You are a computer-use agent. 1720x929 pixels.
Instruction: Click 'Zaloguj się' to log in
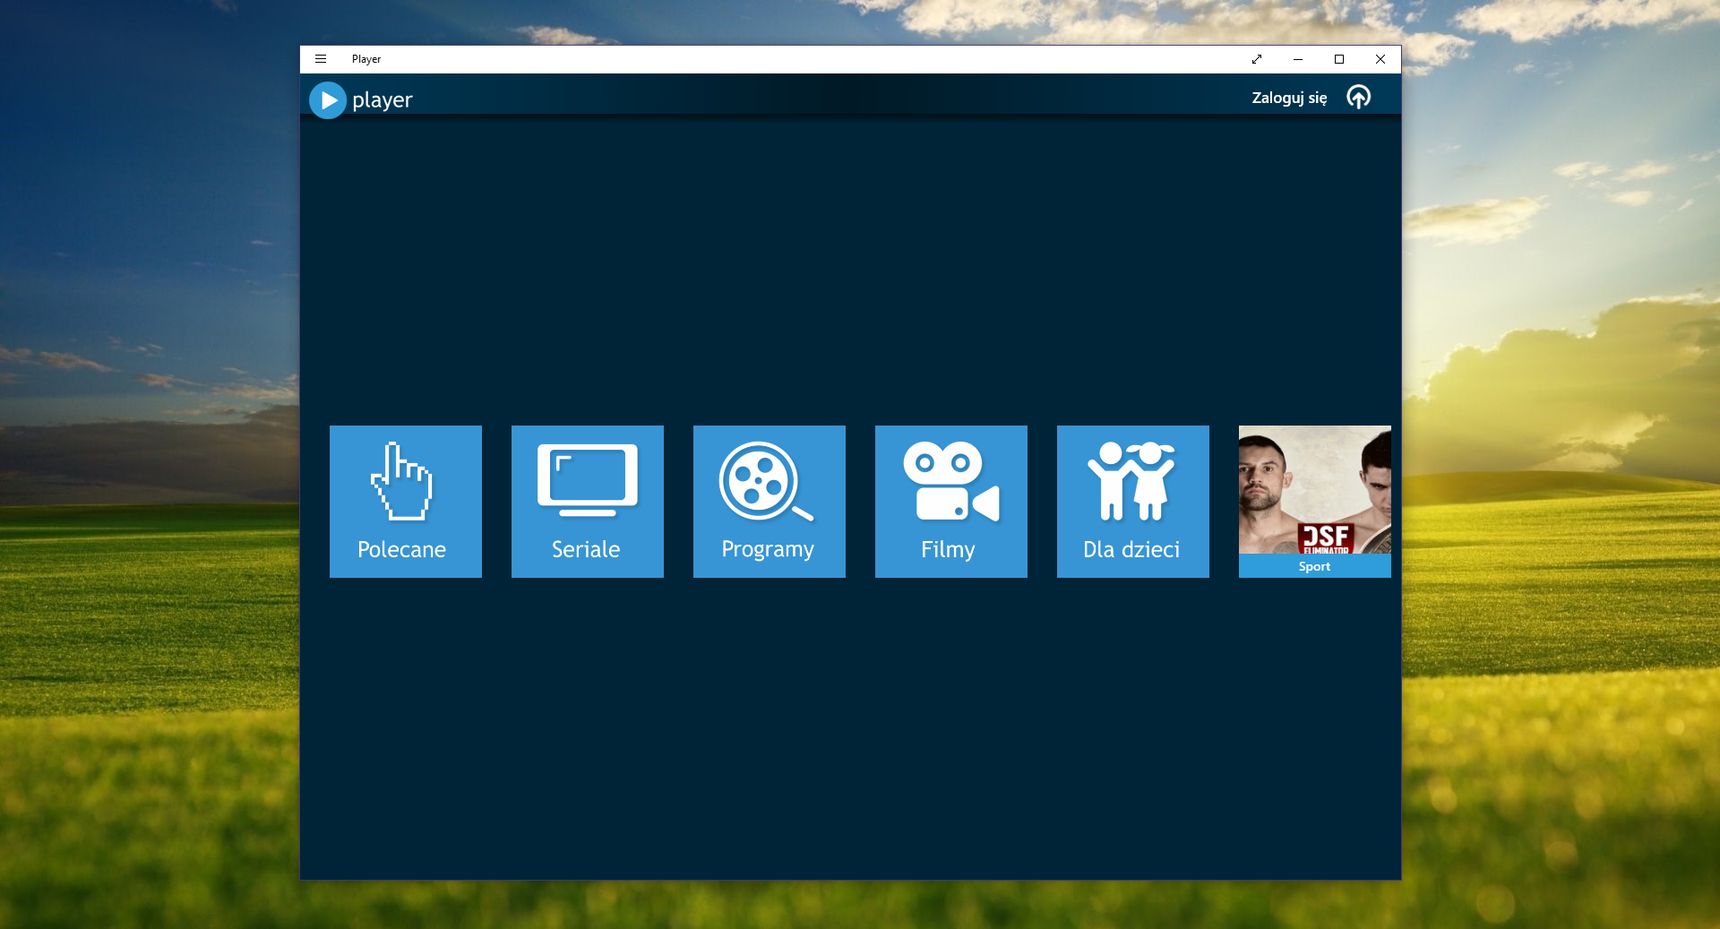point(1289,98)
